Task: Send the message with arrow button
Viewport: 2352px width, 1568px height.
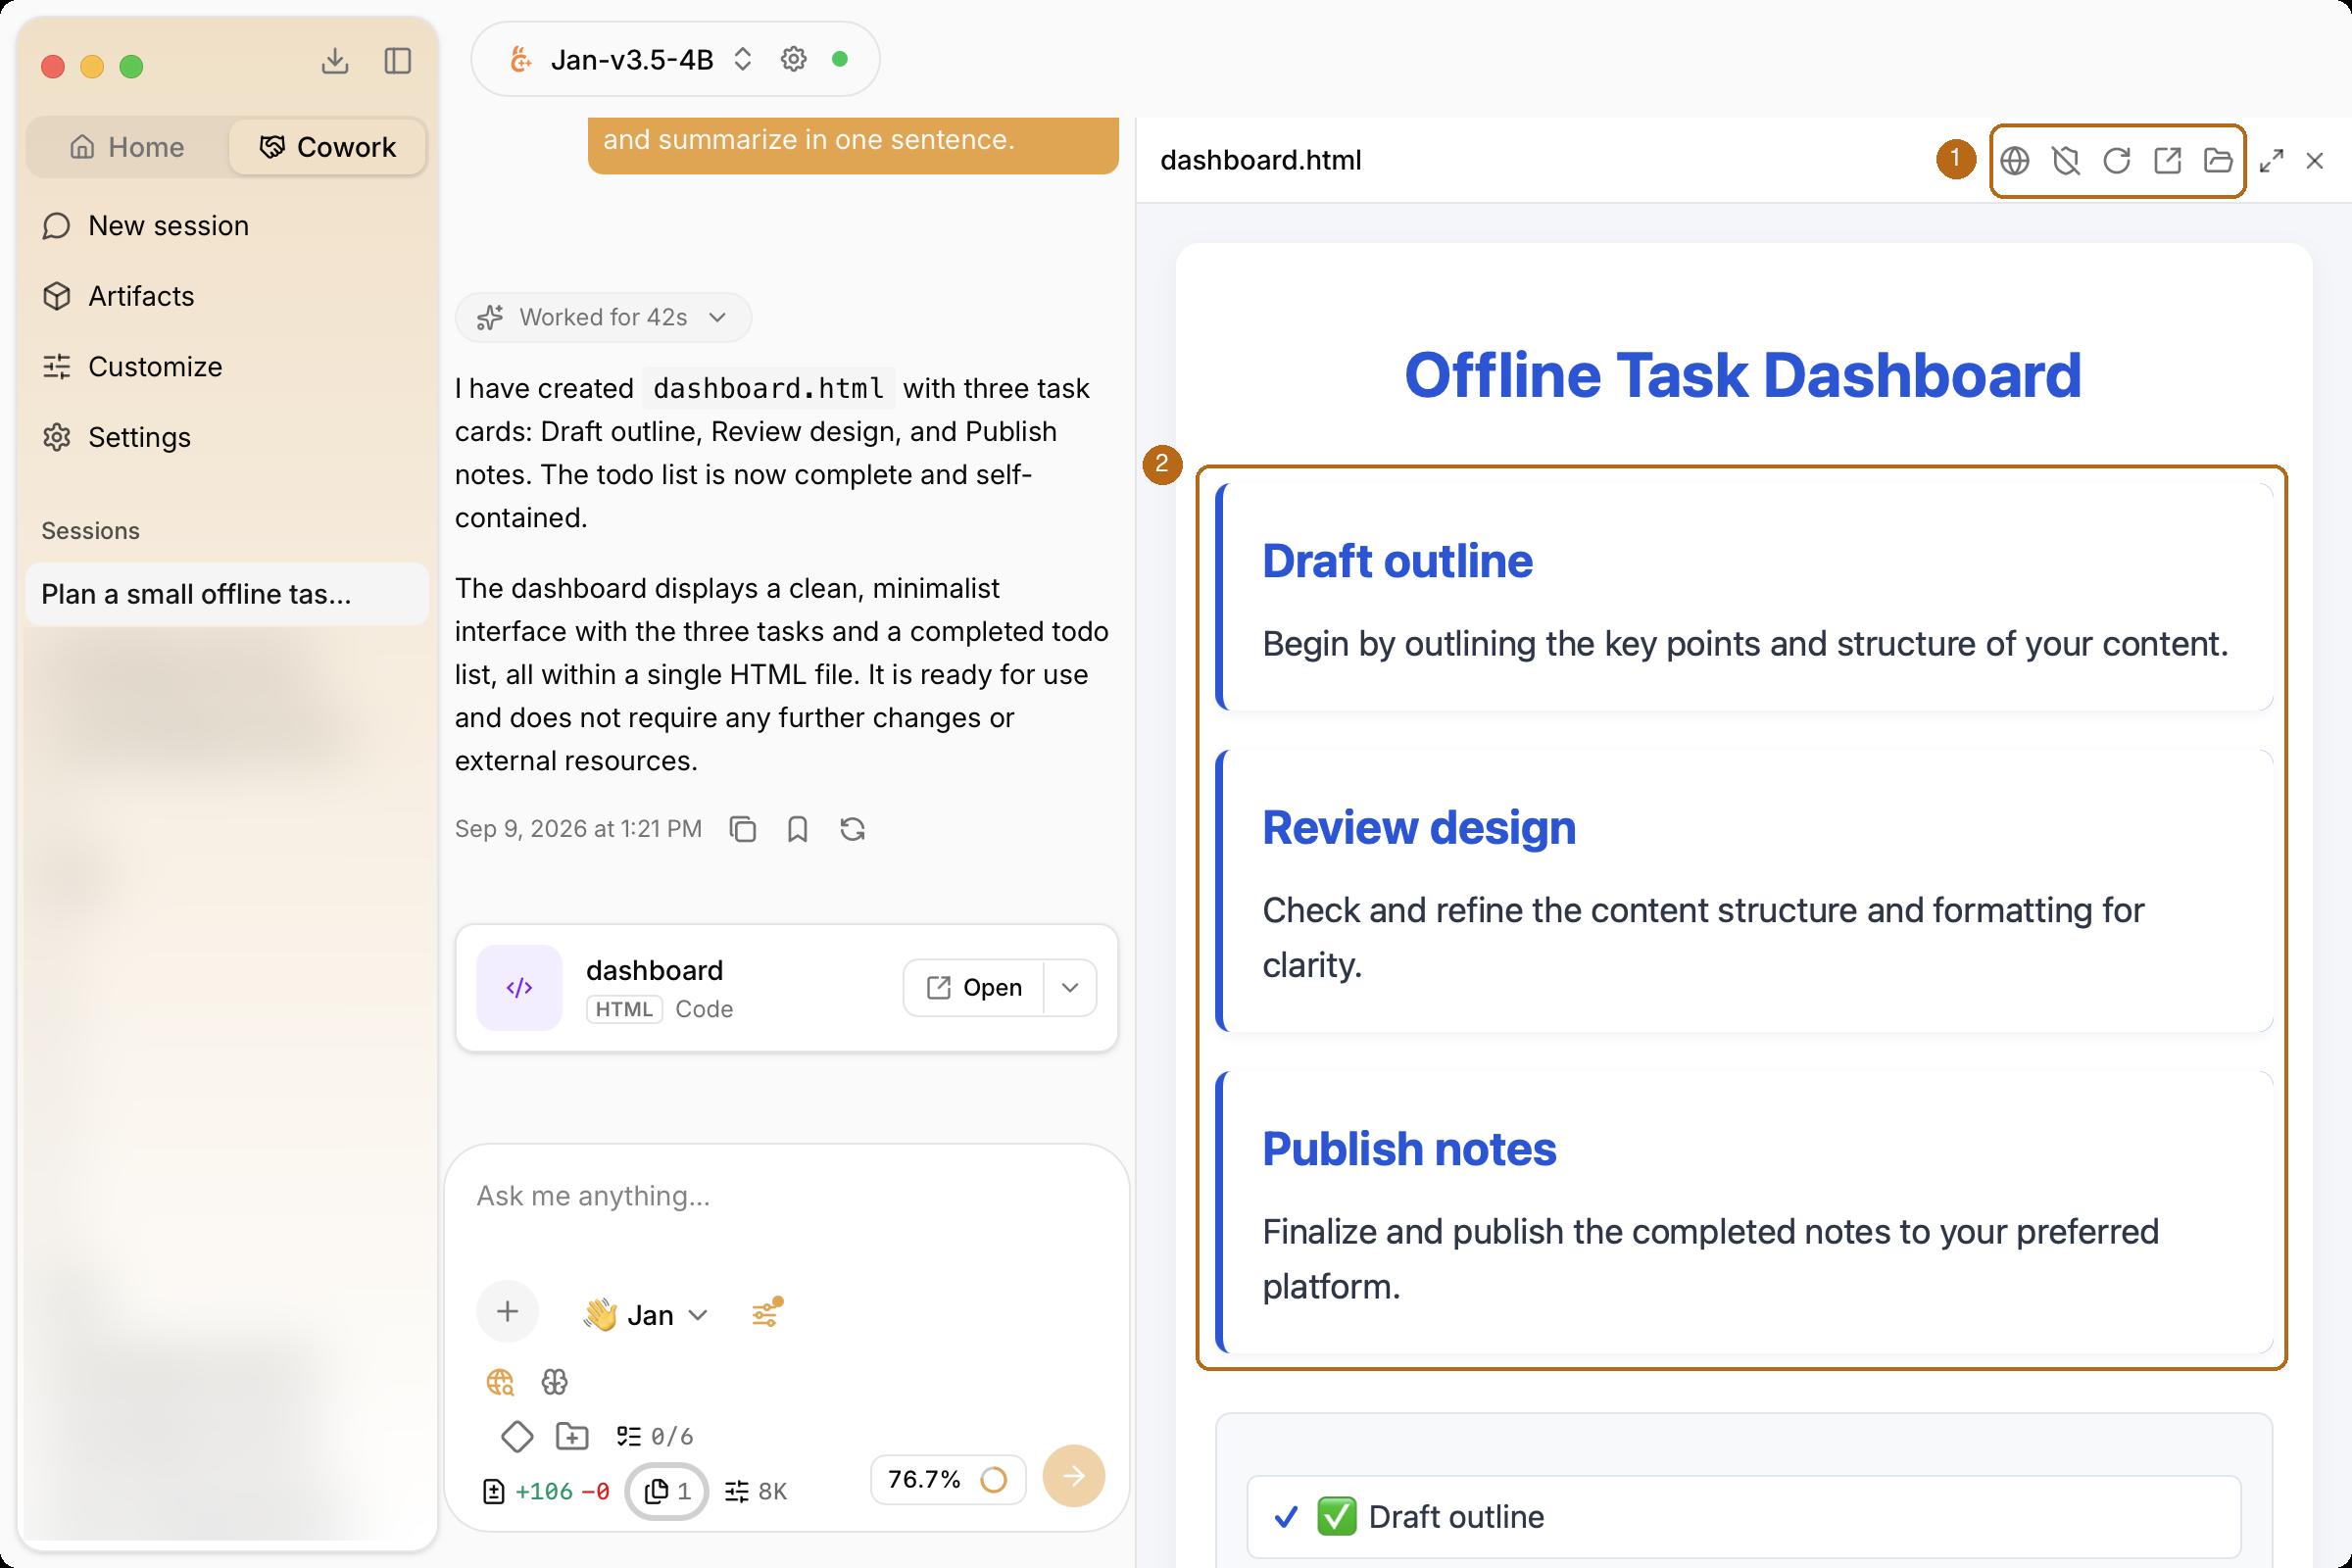Action: (x=1074, y=1476)
